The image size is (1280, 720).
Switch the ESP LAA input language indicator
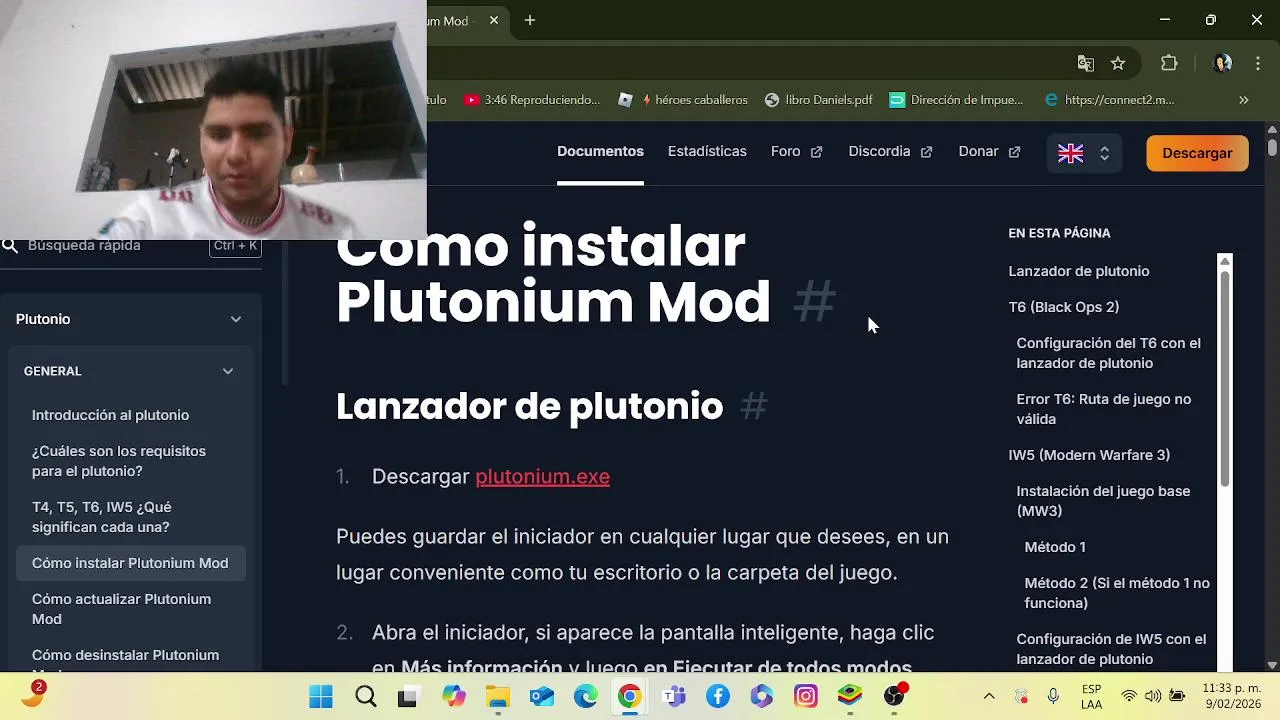(x=1092, y=696)
